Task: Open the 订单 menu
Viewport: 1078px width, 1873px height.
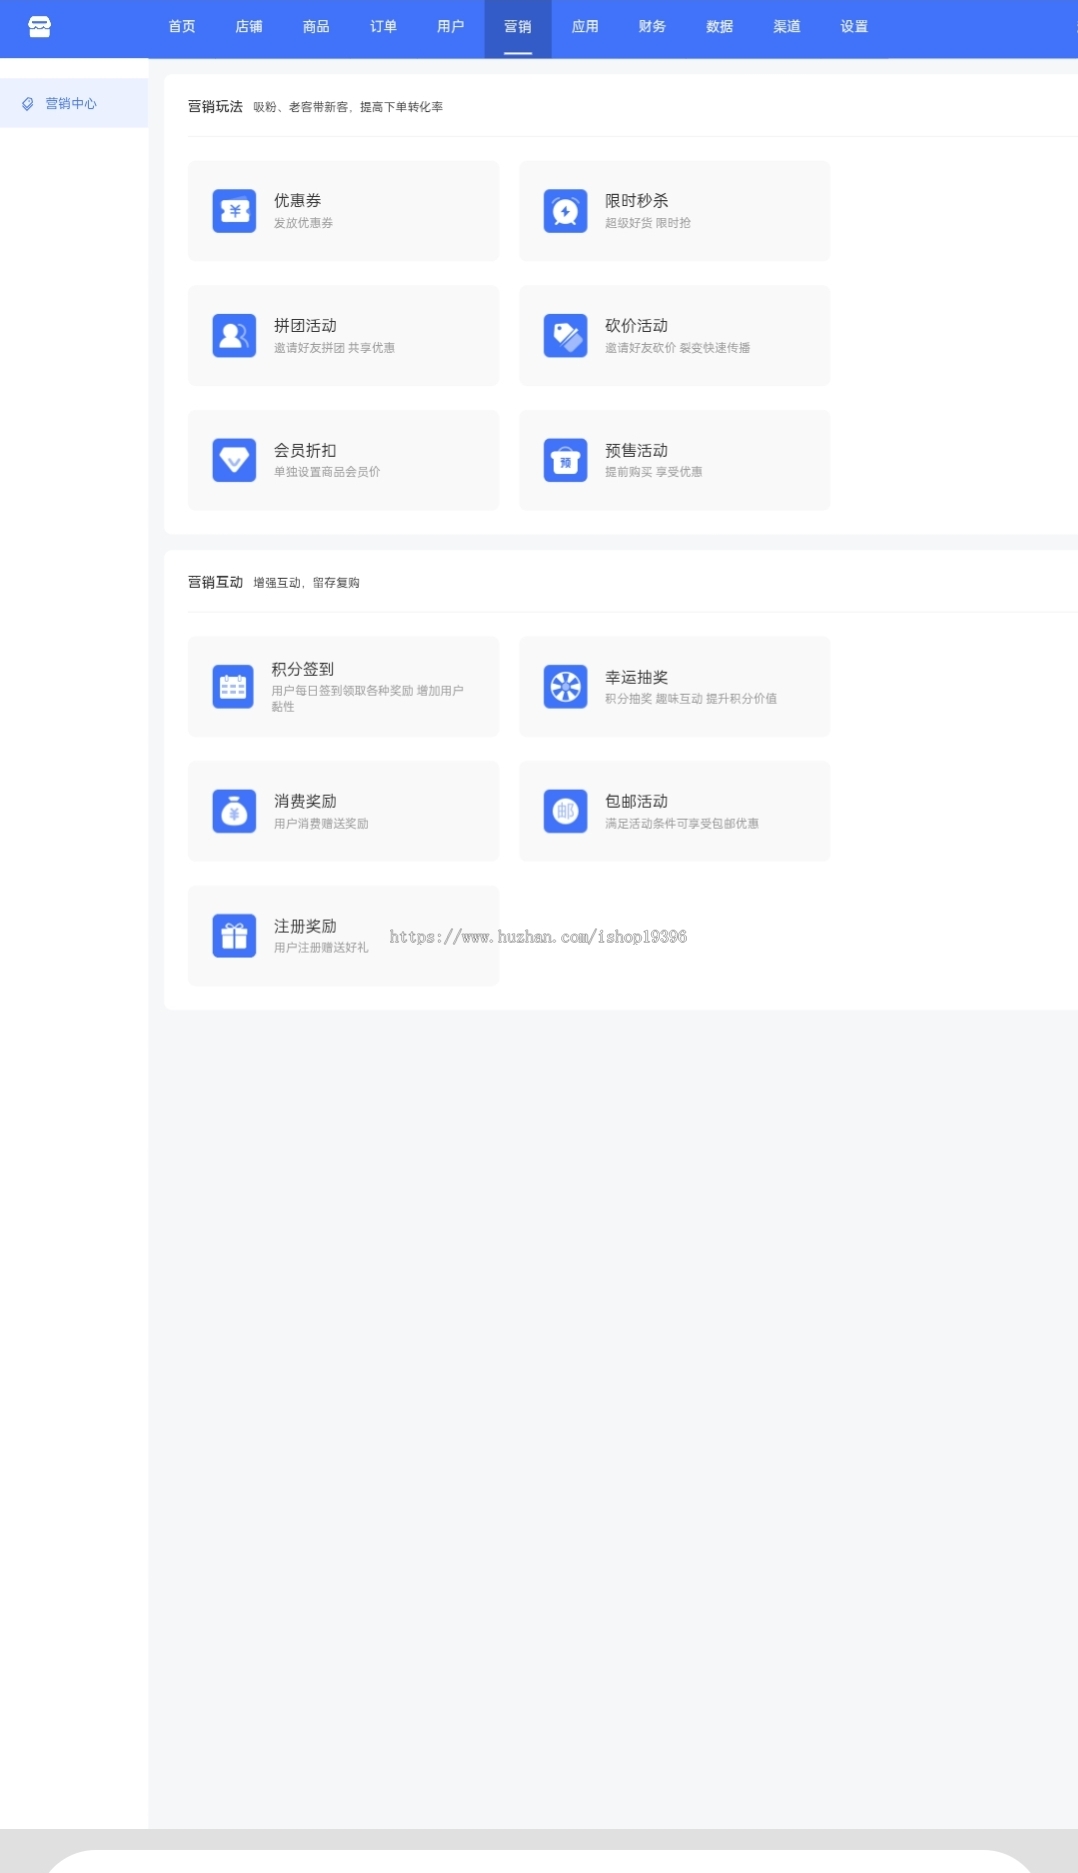Action: (x=383, y=27)
